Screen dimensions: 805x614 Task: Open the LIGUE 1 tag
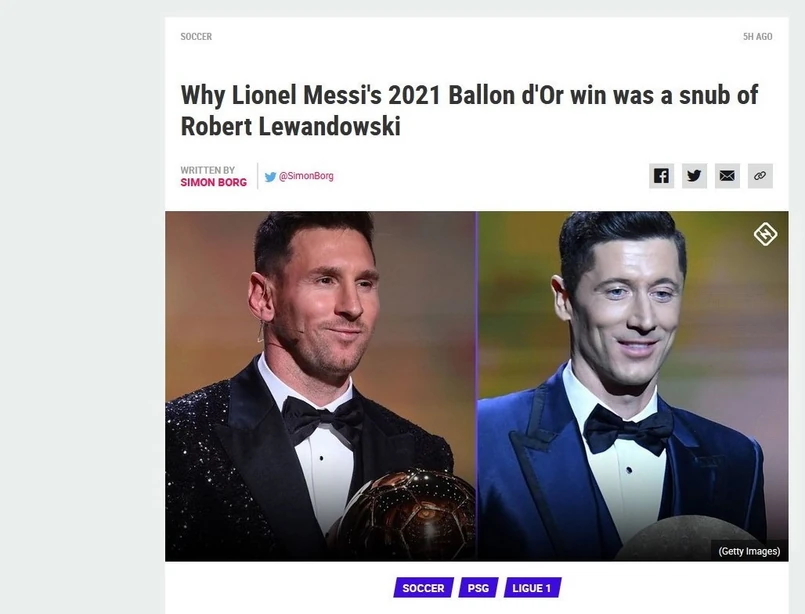point(533,588)
